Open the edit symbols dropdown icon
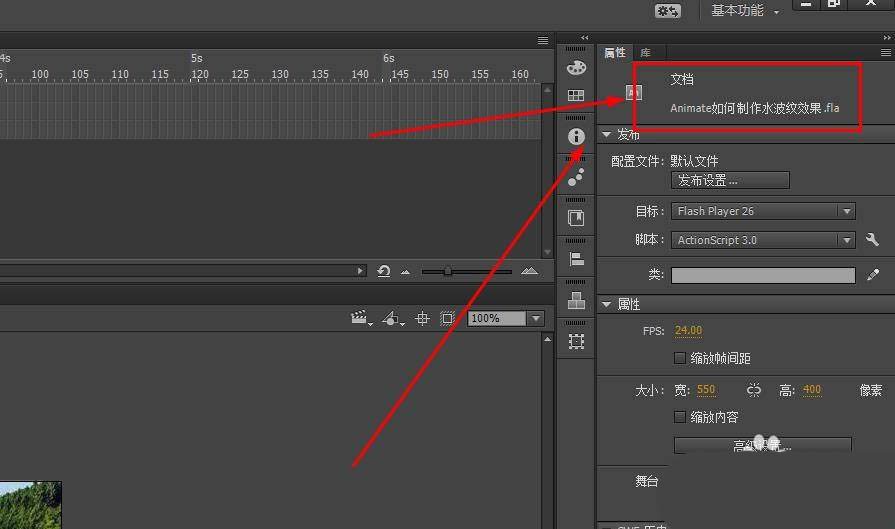895x529 pixels. [x=393, y=318]
